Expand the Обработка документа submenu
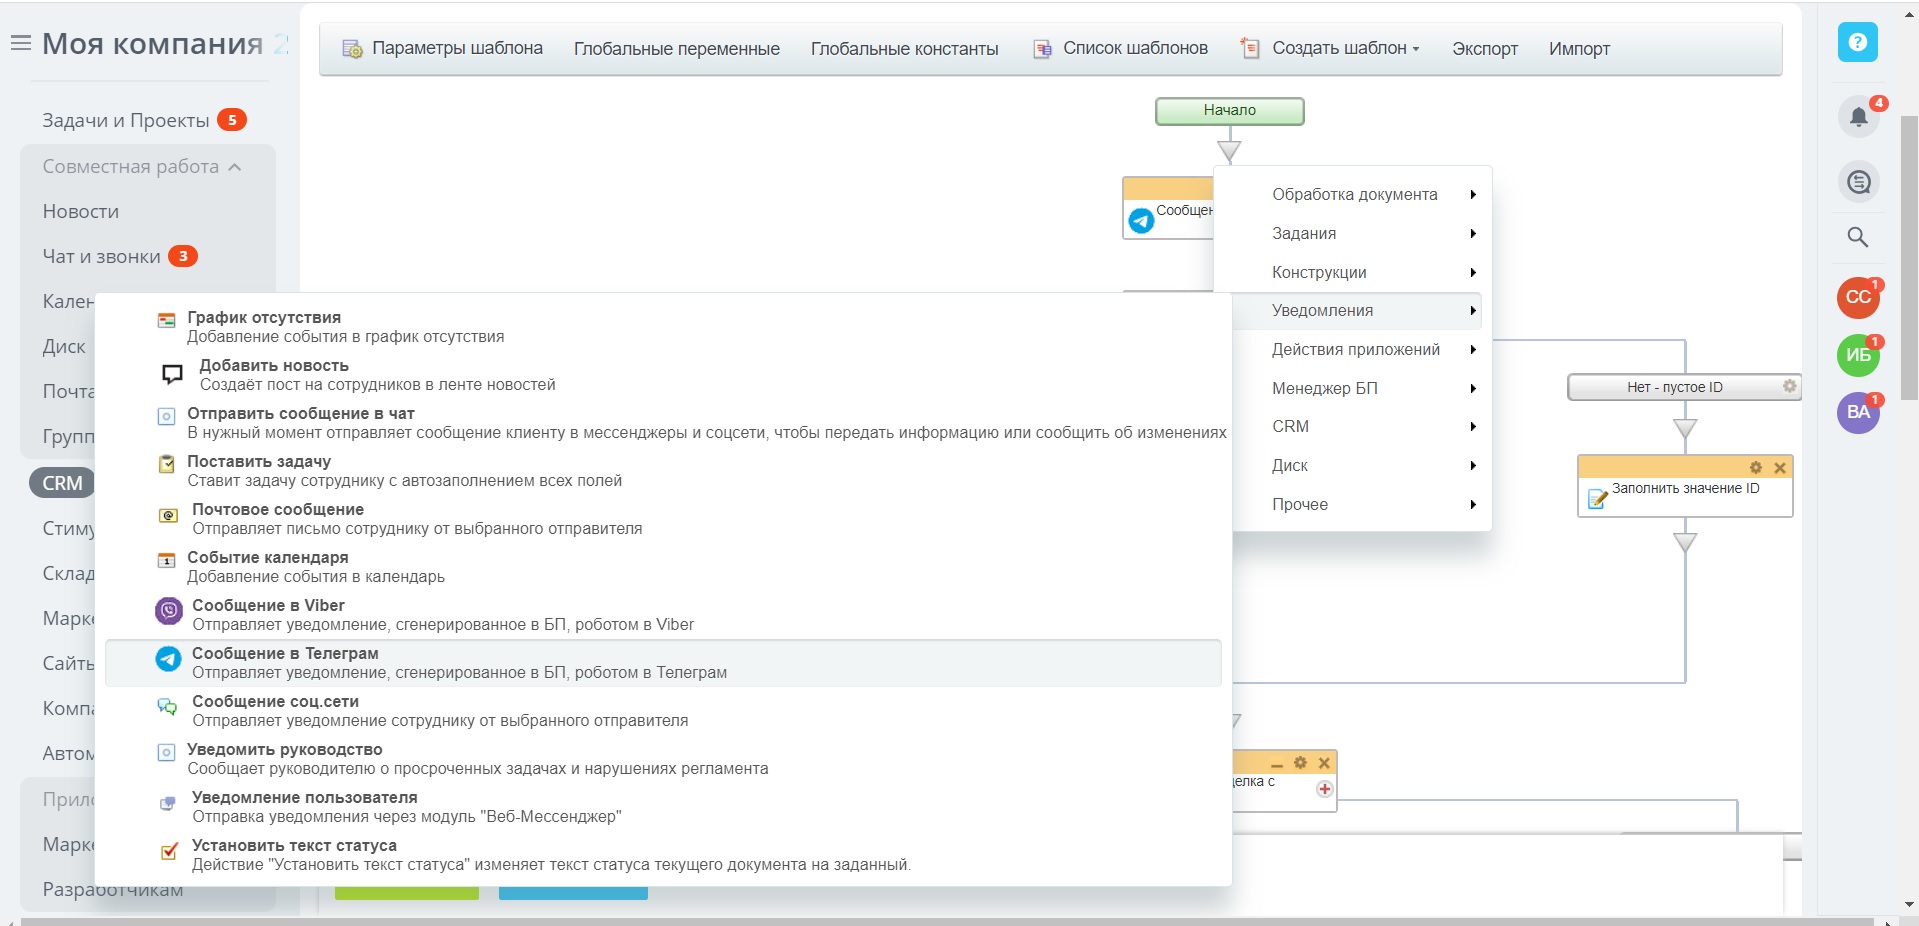This screenshot has width=1919, height=926. tap(1354, 195)
